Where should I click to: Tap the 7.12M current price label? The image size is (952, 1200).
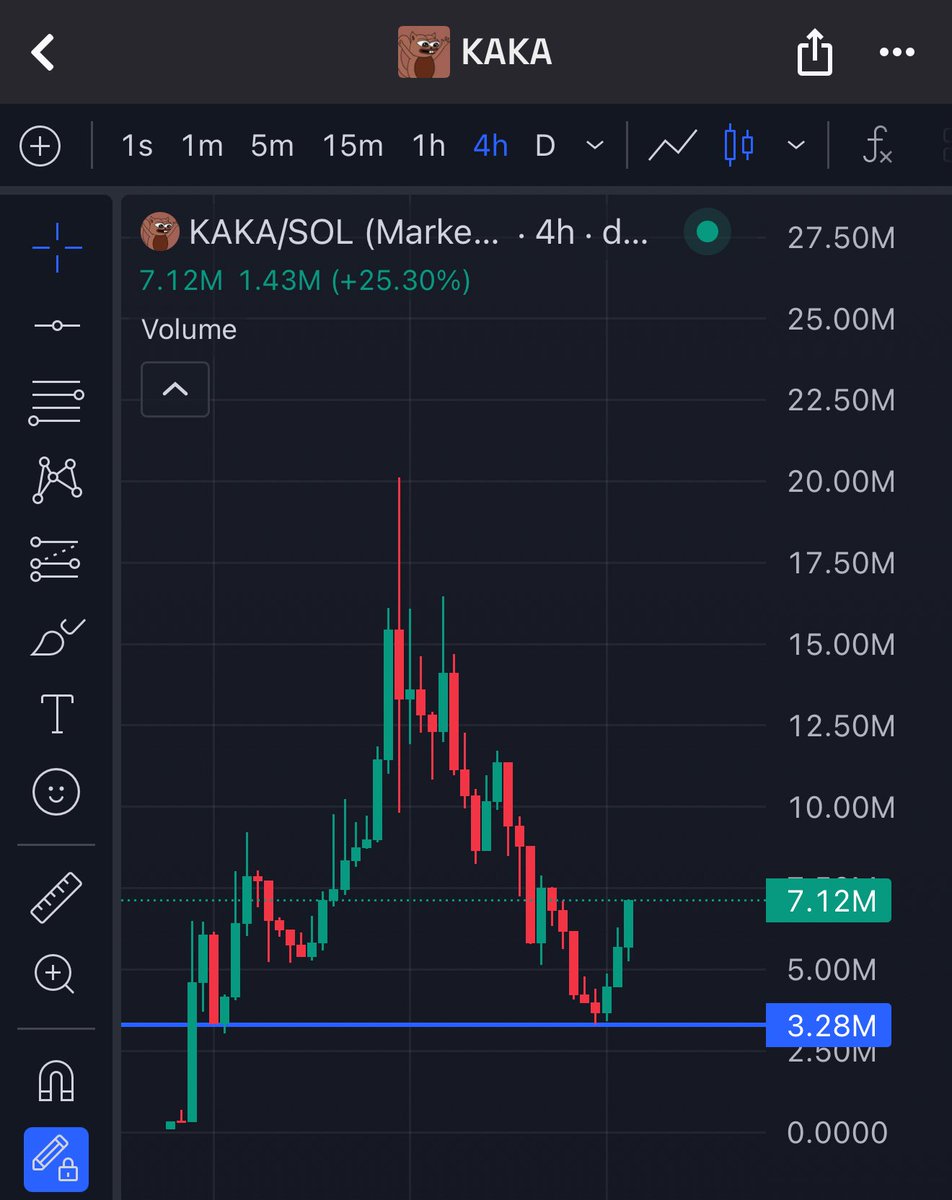coord(828,901)
